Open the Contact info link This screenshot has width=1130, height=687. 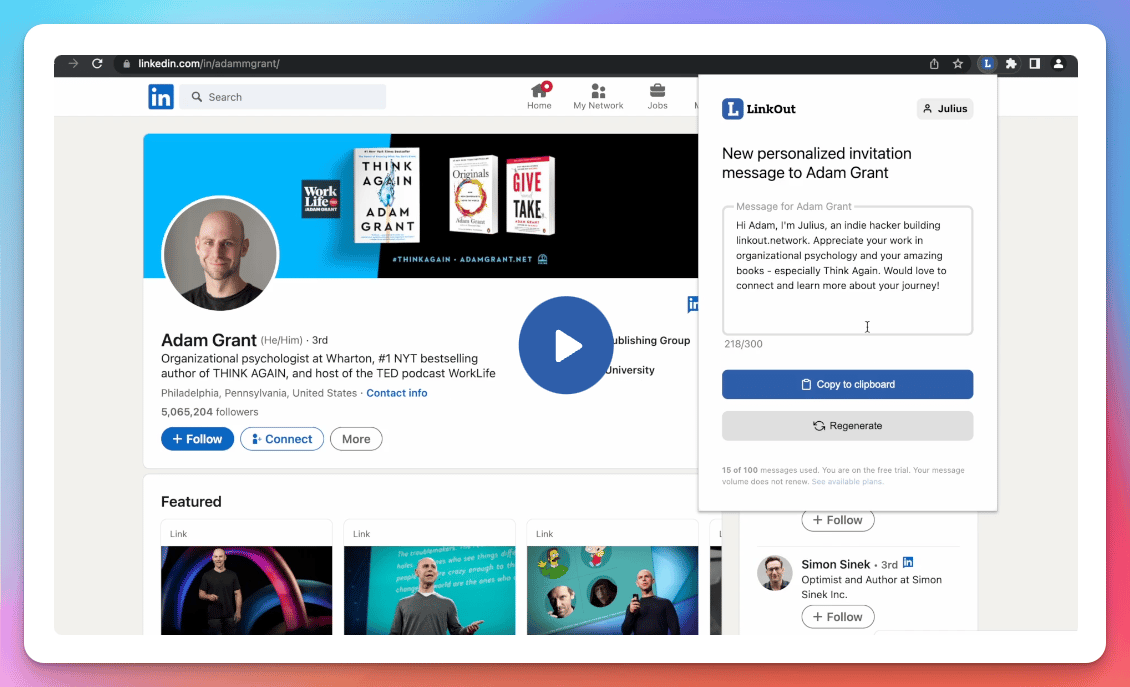click(396, 393)
